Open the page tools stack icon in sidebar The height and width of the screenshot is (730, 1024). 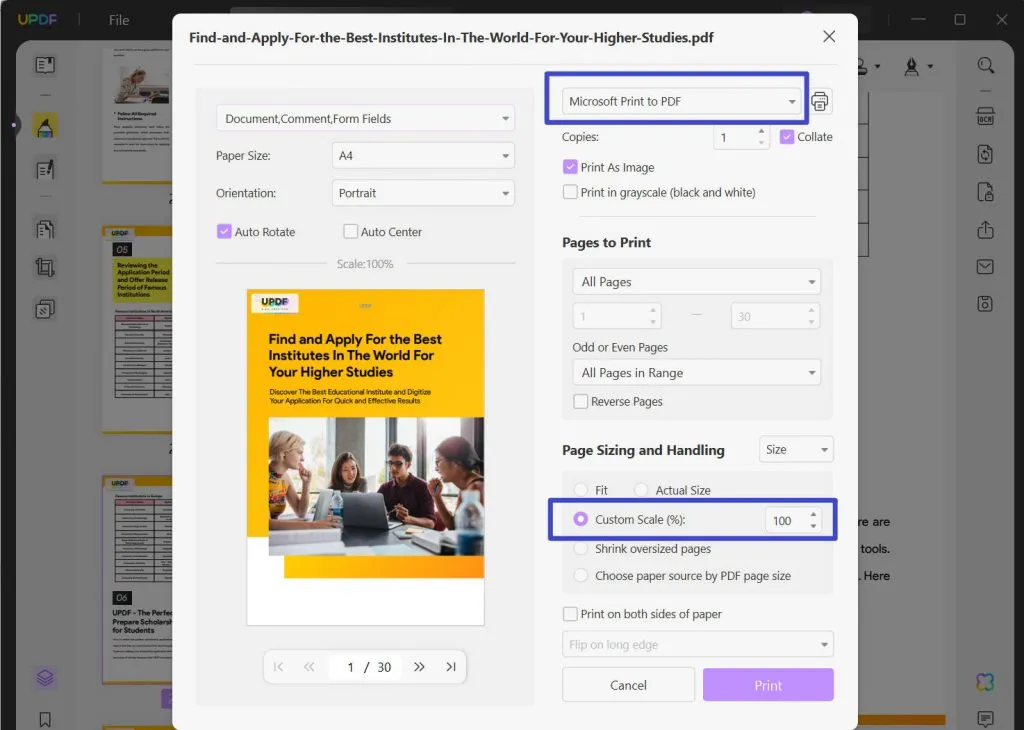point(45,308)
